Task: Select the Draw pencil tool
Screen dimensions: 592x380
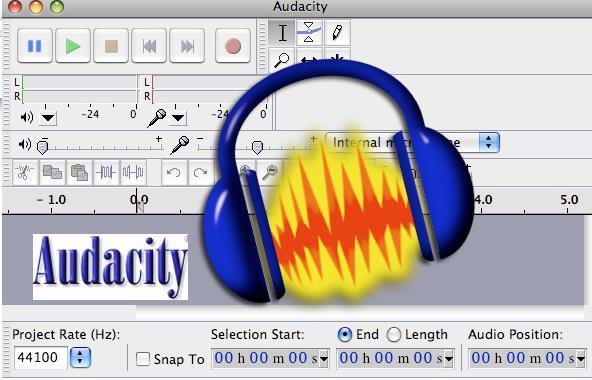Action: click(337, 32)
